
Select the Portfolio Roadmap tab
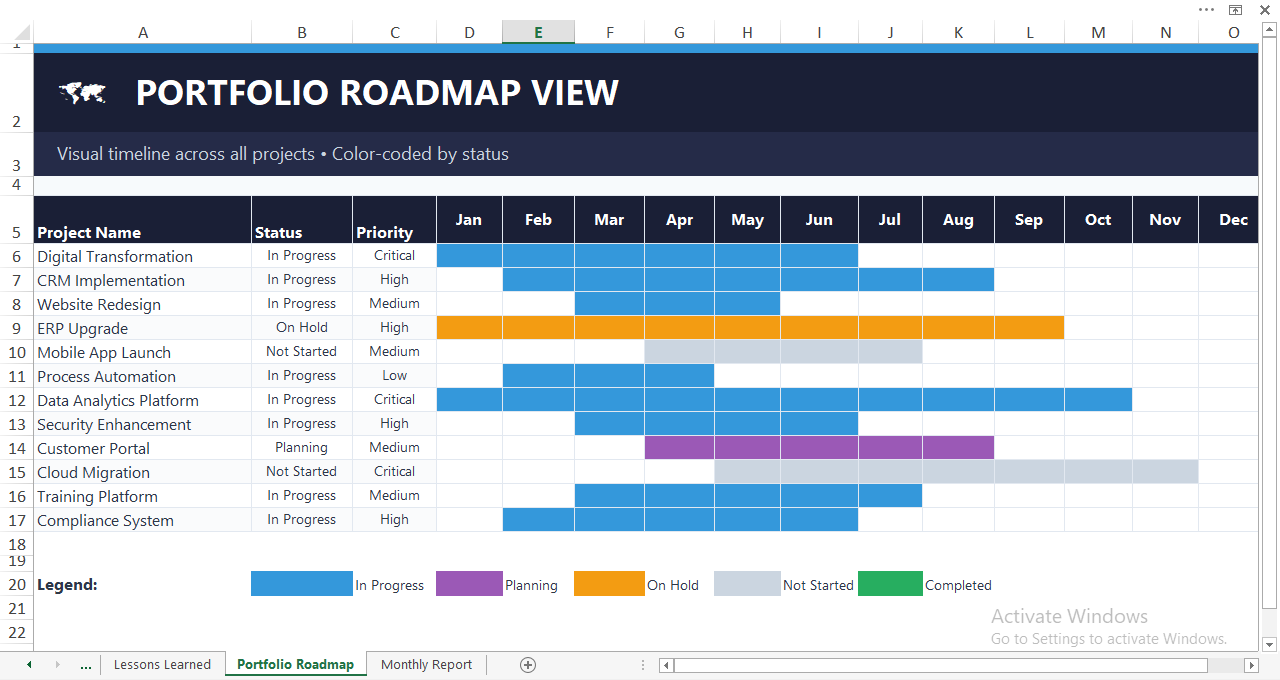(x=295, y=664)
